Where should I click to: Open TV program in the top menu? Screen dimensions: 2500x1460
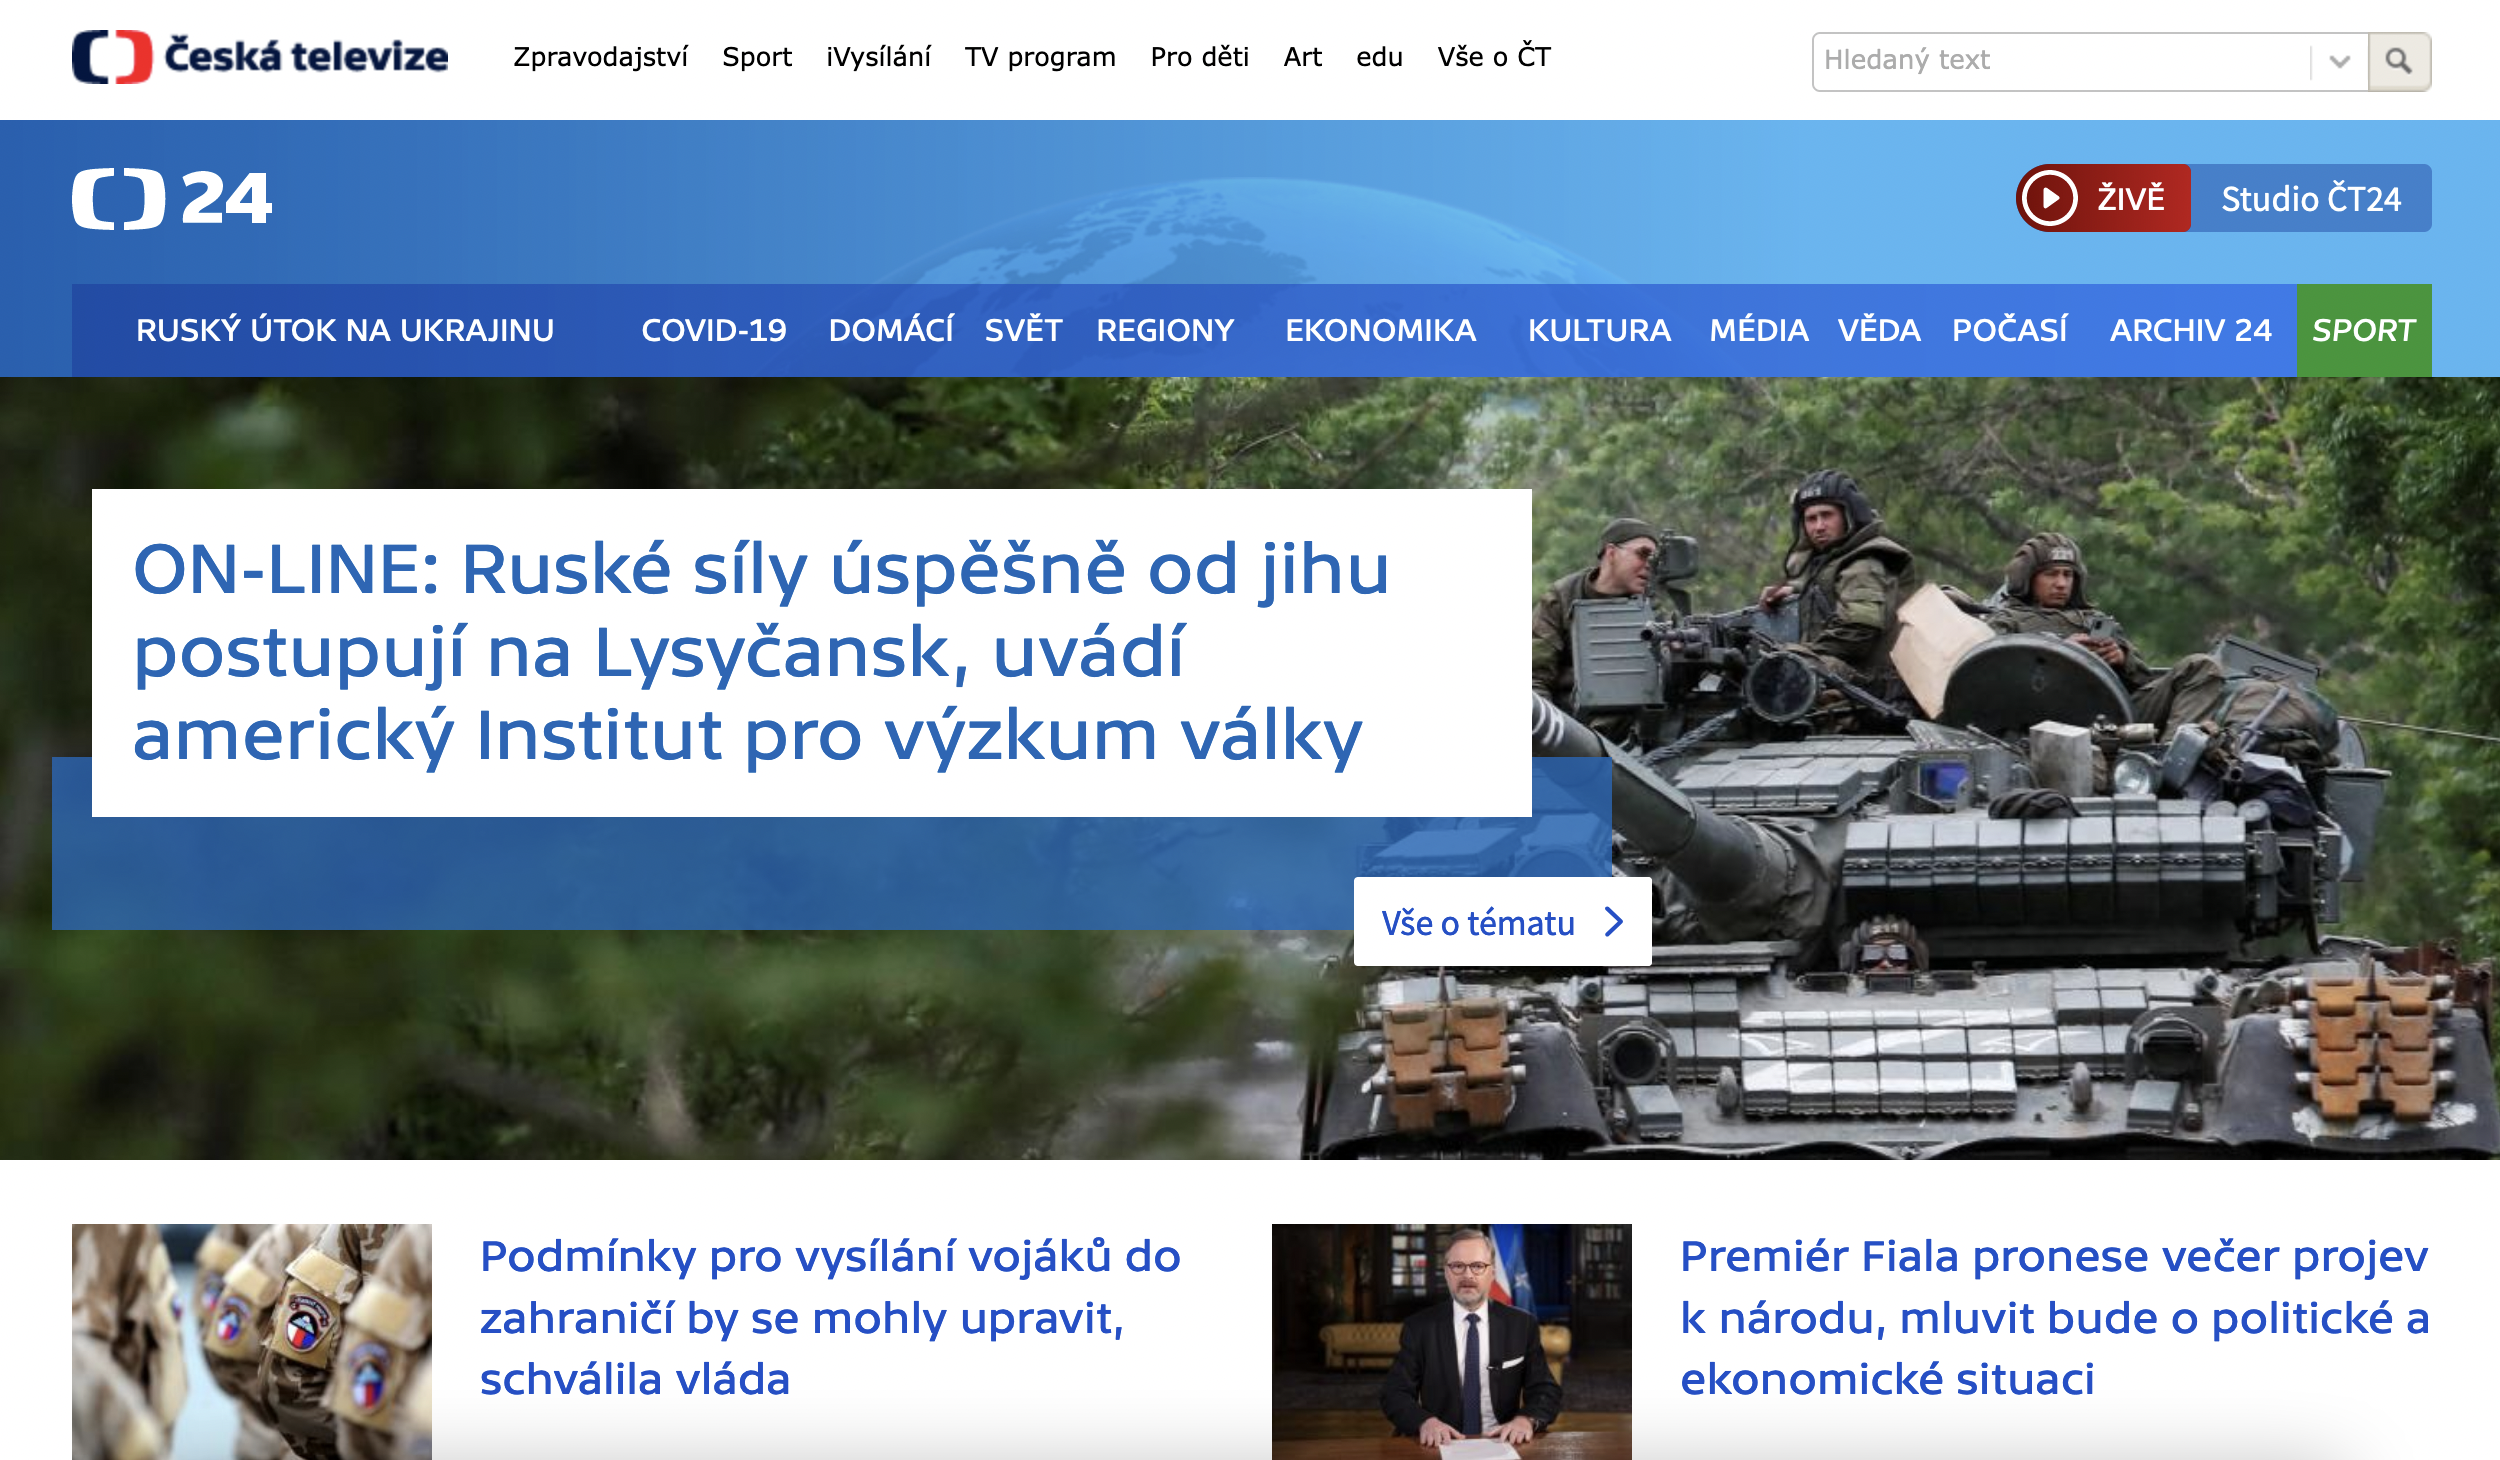pos(1040,57)
